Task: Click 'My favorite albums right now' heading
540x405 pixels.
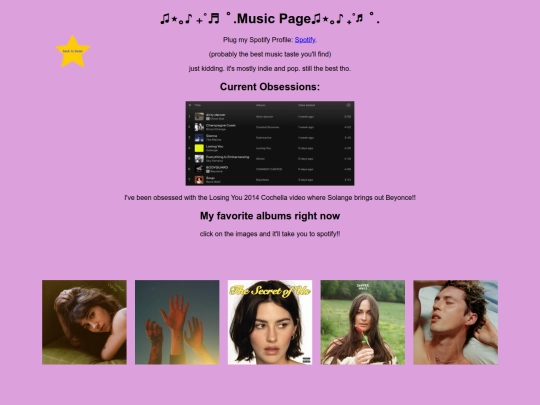Action: [x=270, y=216]
